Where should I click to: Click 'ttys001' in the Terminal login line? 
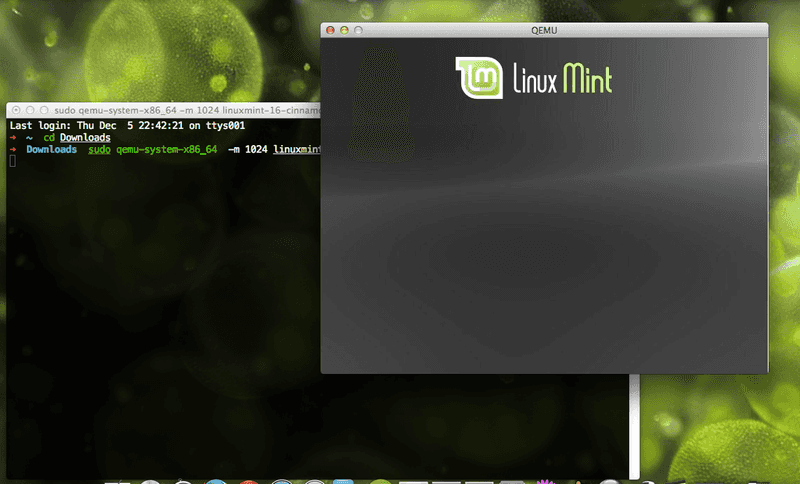click(x=226, y=125)
